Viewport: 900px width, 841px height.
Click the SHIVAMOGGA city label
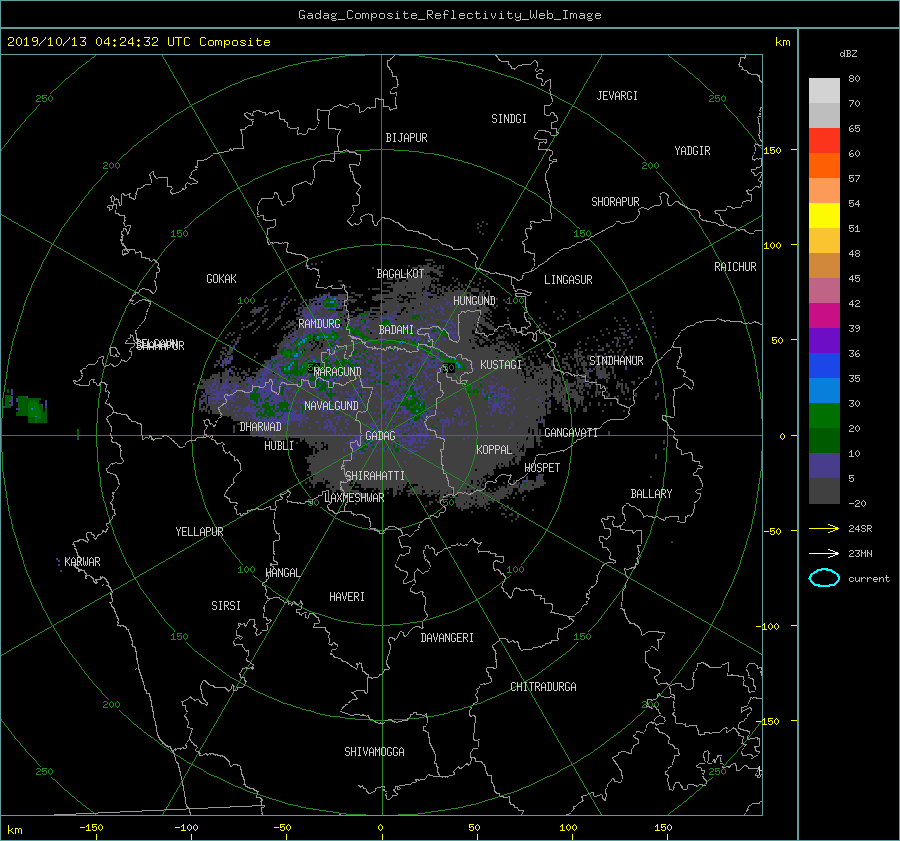374,751
